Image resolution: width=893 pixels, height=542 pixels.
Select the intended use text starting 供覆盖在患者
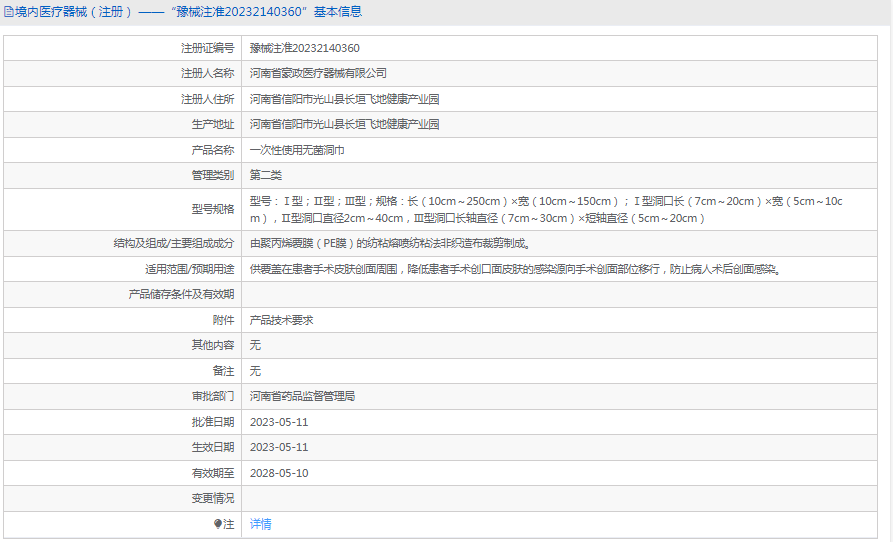[x=515, y=269]
